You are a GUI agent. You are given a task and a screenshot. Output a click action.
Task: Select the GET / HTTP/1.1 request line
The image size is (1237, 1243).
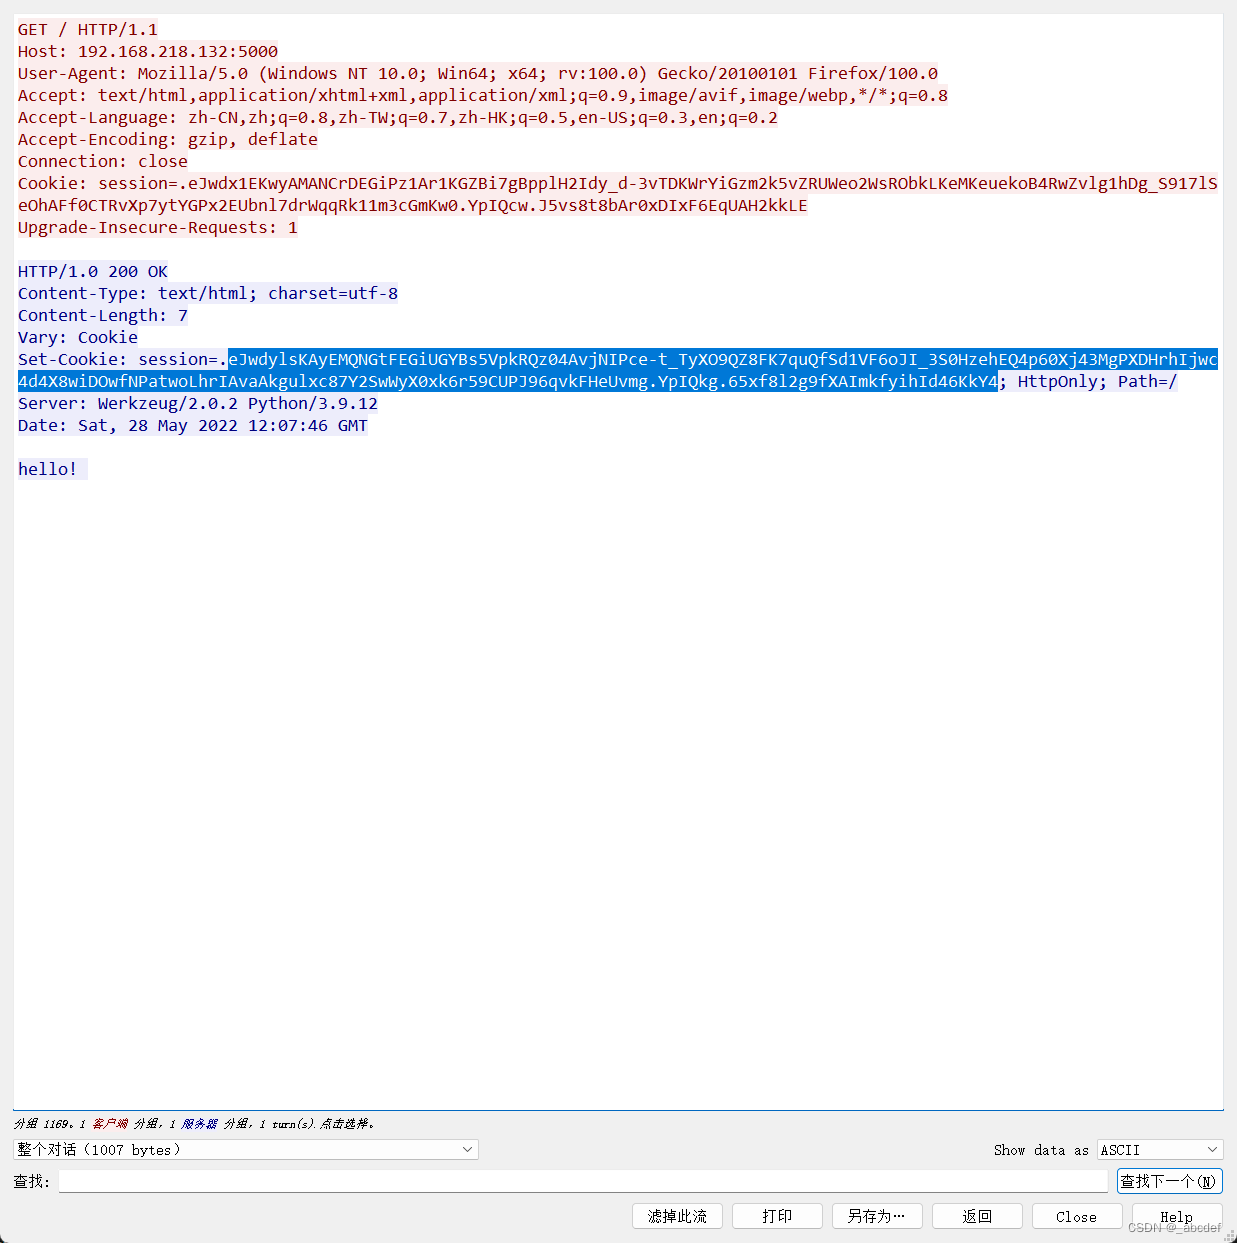(88, 29)
